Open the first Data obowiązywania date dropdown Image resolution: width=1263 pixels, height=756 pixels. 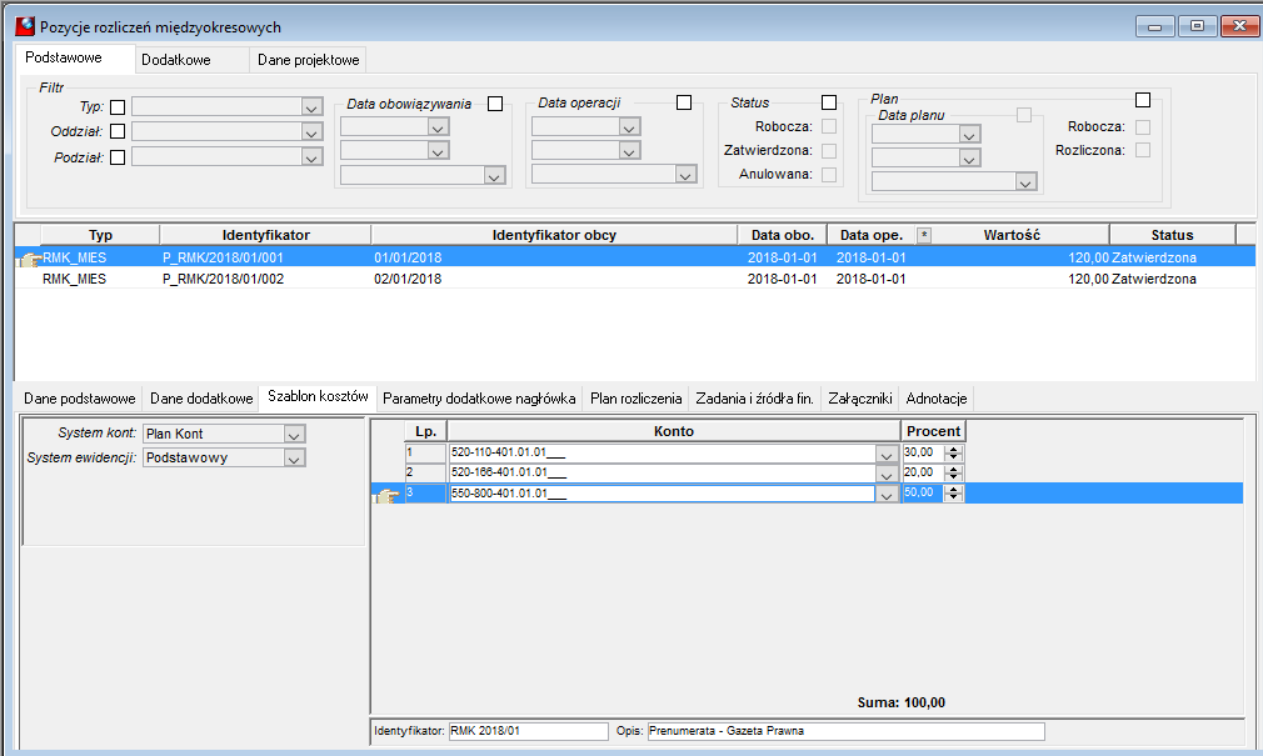point(438,127)
